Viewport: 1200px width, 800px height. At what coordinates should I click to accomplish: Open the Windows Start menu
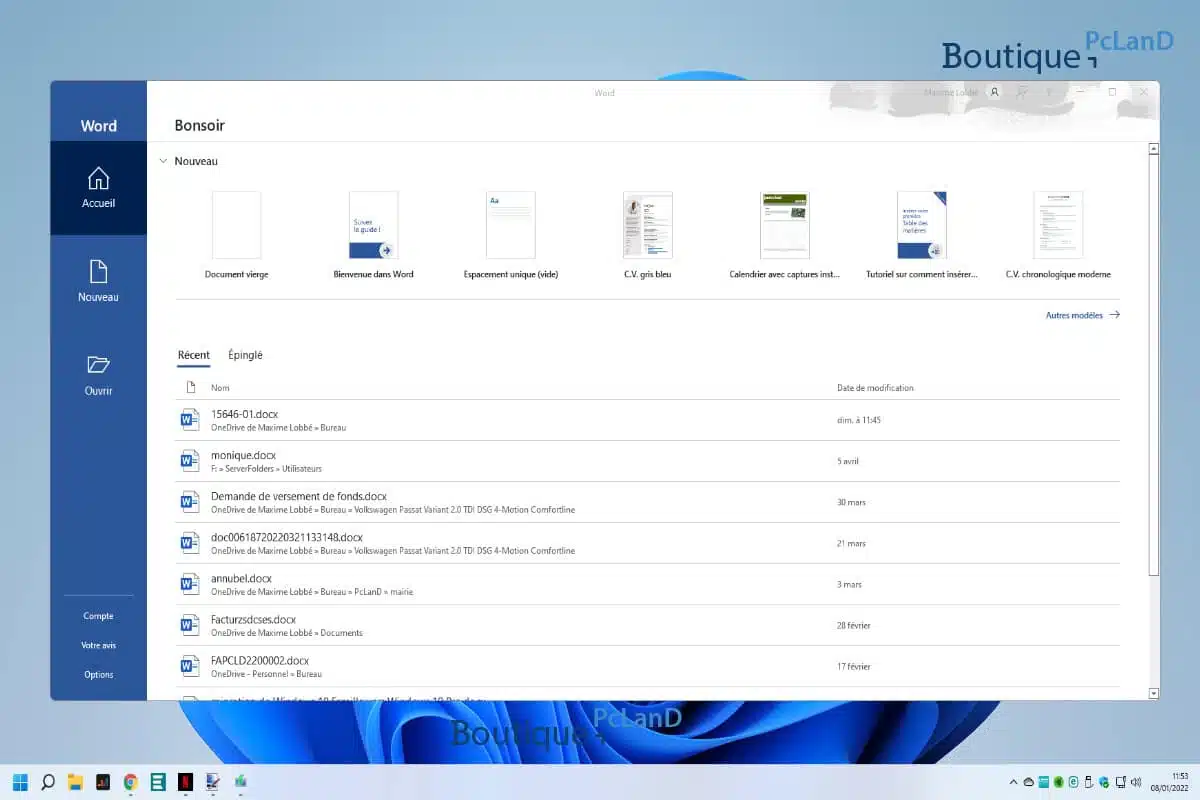pyautogui.click(x=20, y=782)
